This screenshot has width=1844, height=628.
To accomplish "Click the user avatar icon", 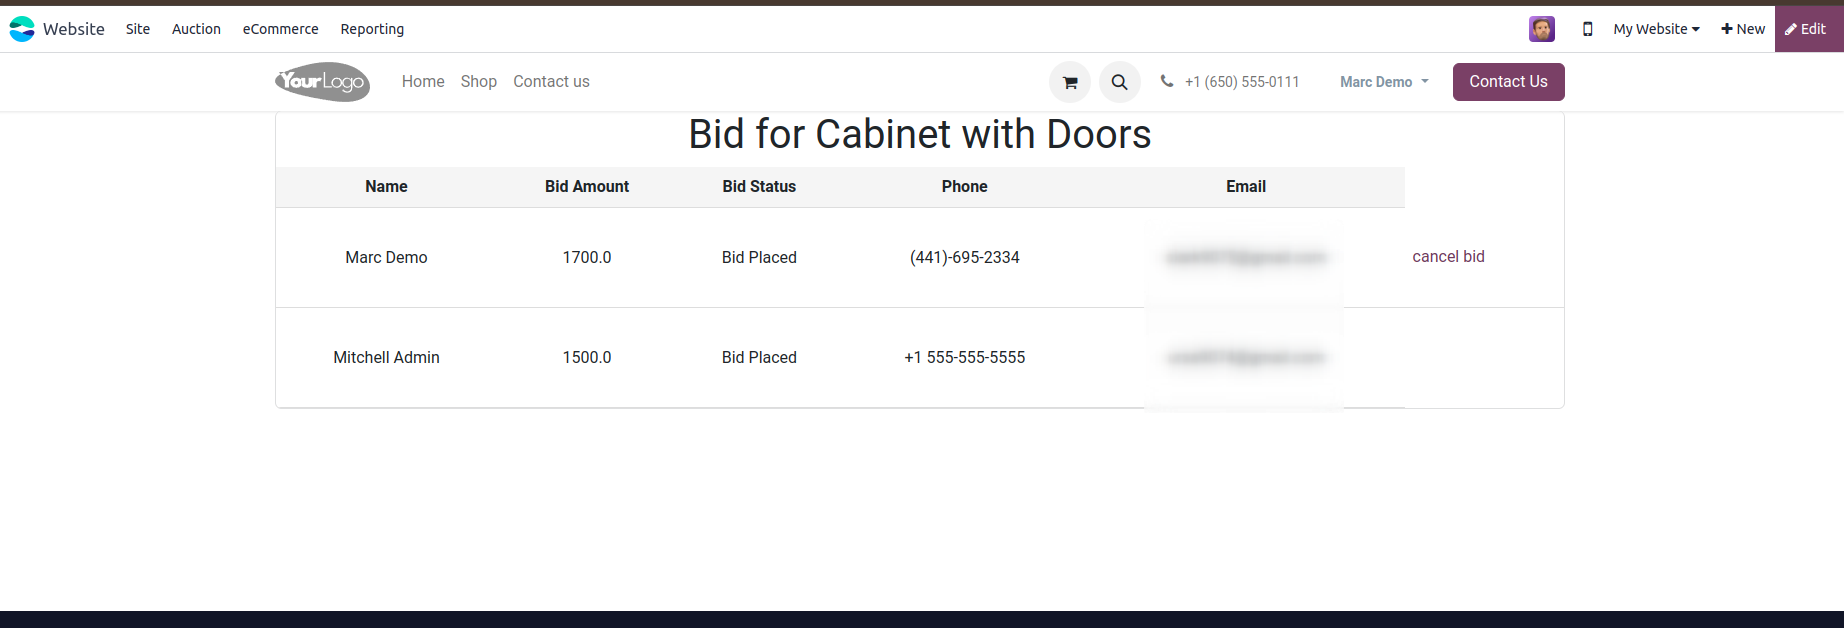I will click(x=1541, y=29).
